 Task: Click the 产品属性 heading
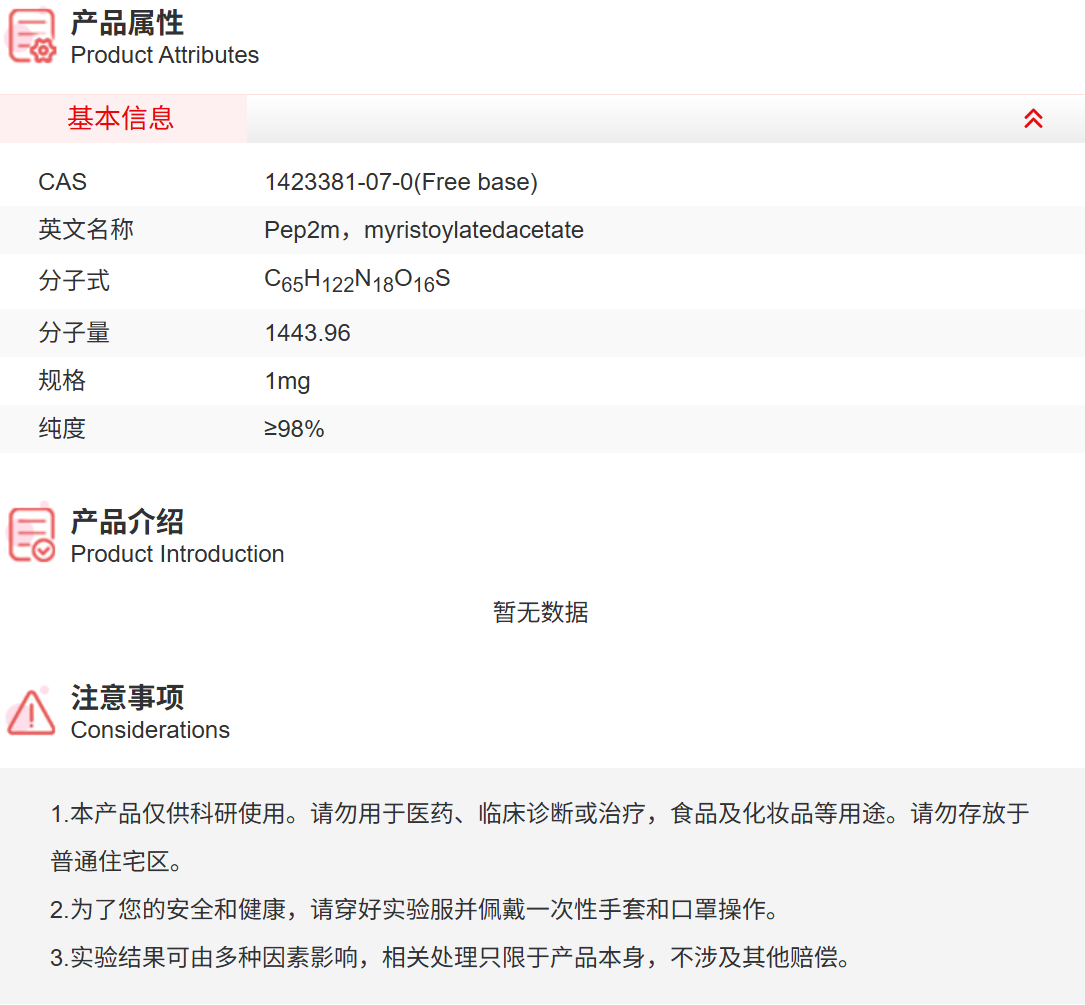click(x=127, y=23)
